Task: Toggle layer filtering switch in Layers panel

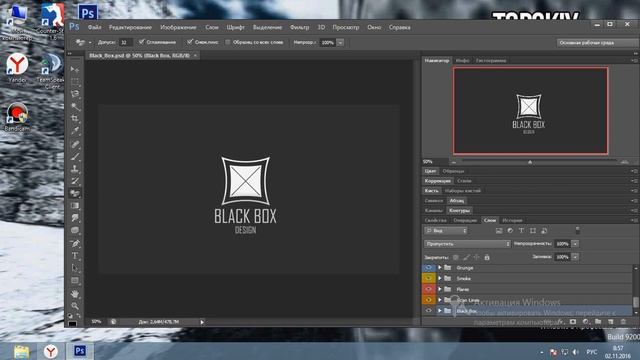Action: coord(577,231)
